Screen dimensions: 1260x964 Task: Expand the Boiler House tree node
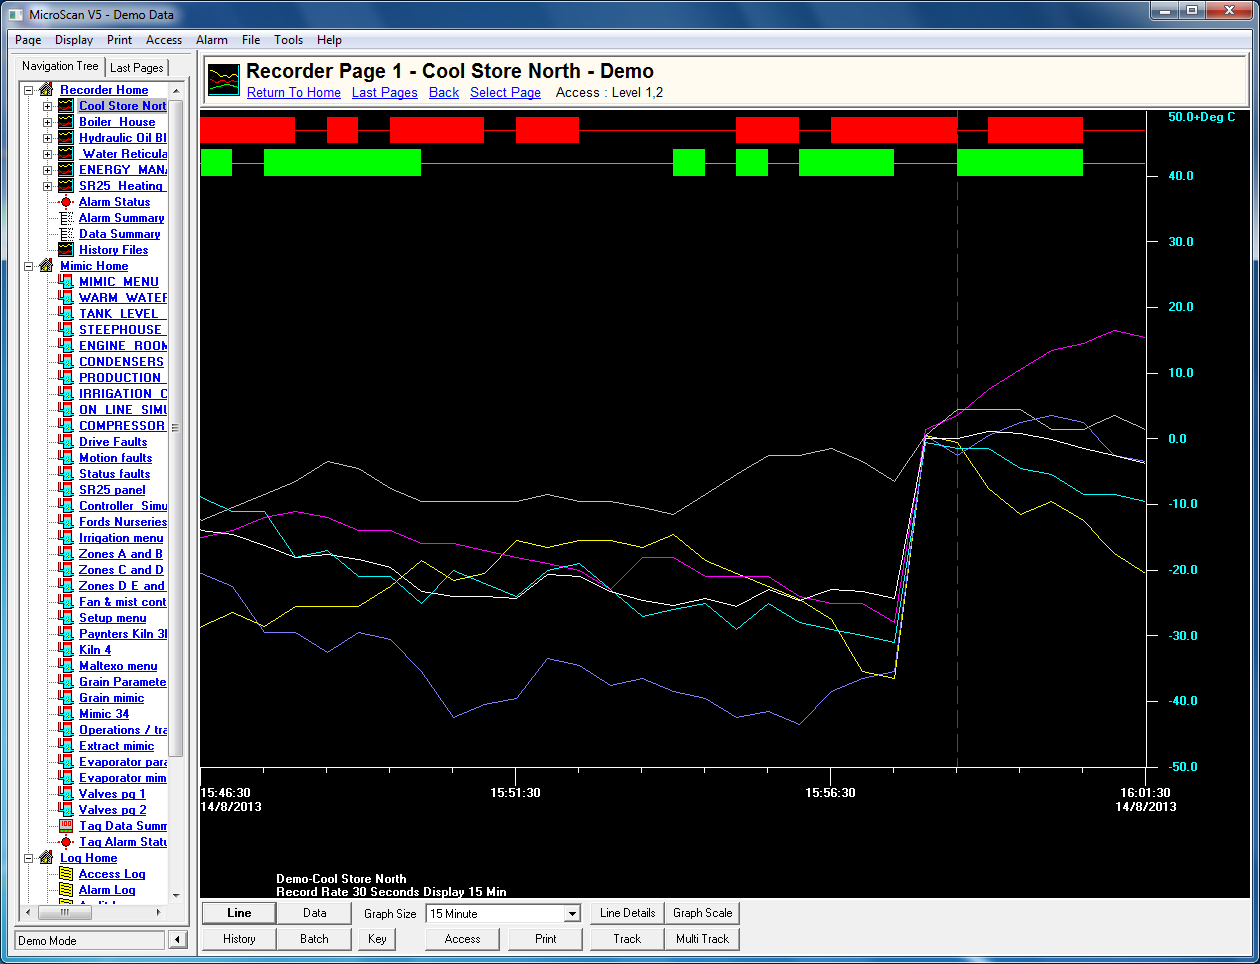[x=47, y=122]
